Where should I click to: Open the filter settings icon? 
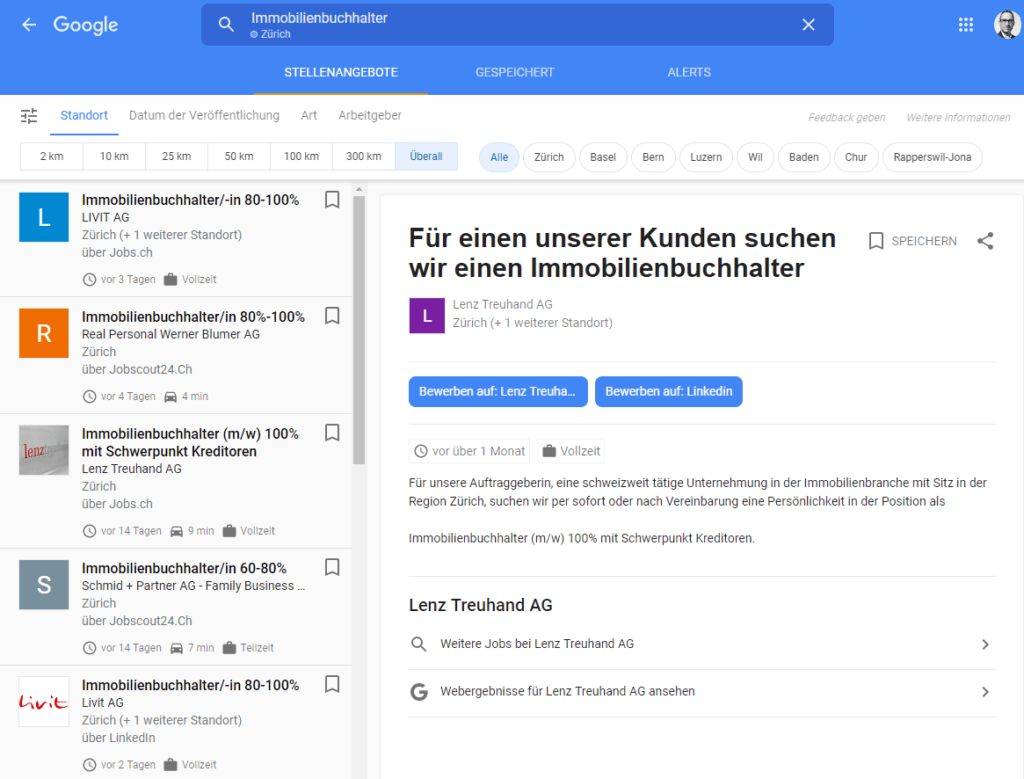click(29, 116)
